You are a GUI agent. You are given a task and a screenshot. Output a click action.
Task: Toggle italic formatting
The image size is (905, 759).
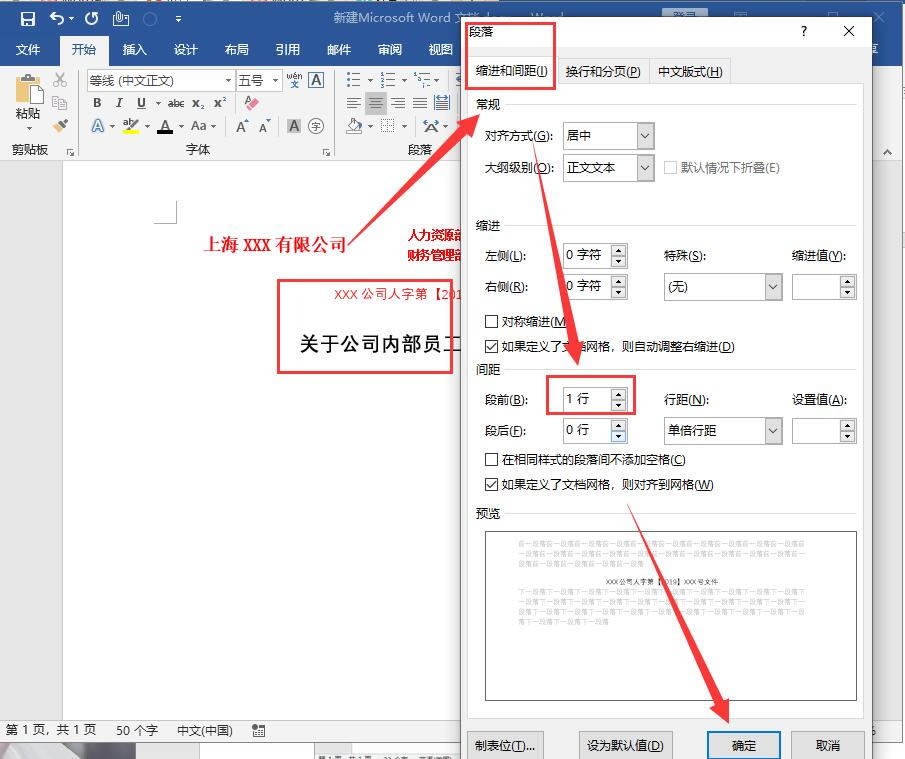(x=119, y=103)
